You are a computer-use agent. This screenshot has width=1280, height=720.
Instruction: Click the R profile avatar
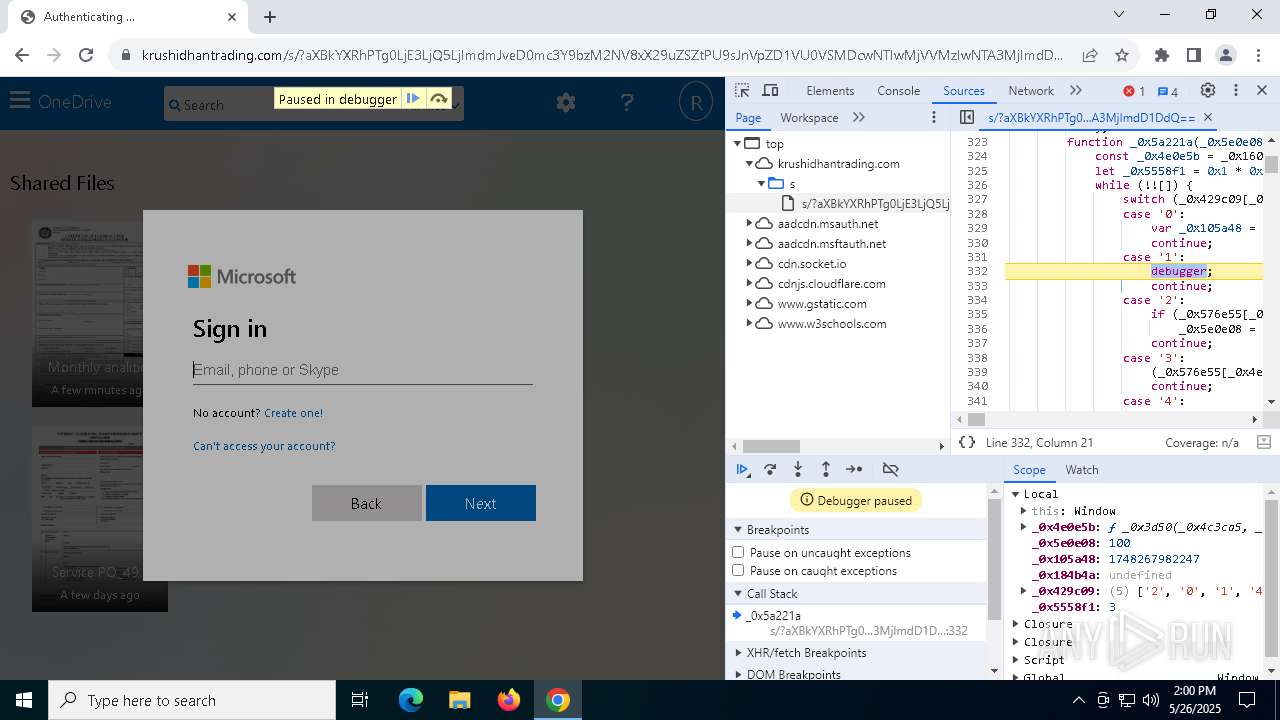[695, 102]
